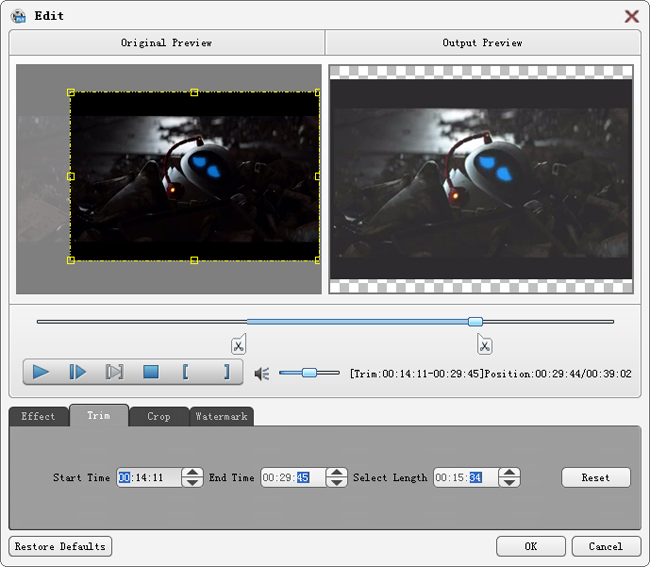Increase End Time with up arrow
650x567 pixels.
(x=337, y=472)
